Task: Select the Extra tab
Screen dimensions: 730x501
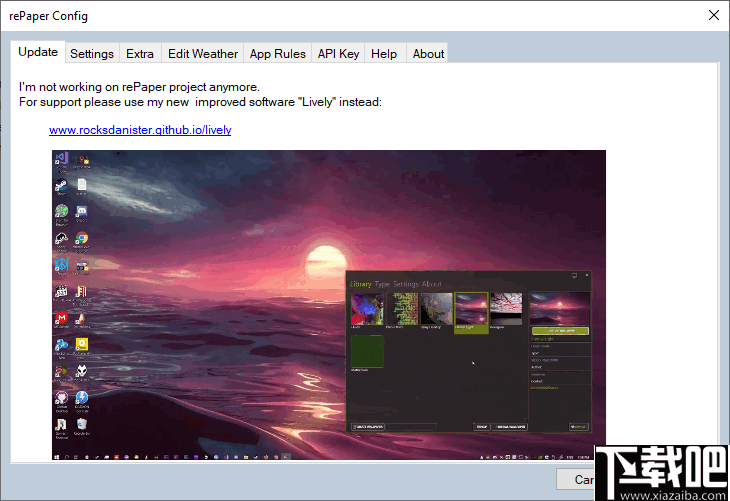Action: 140,54
